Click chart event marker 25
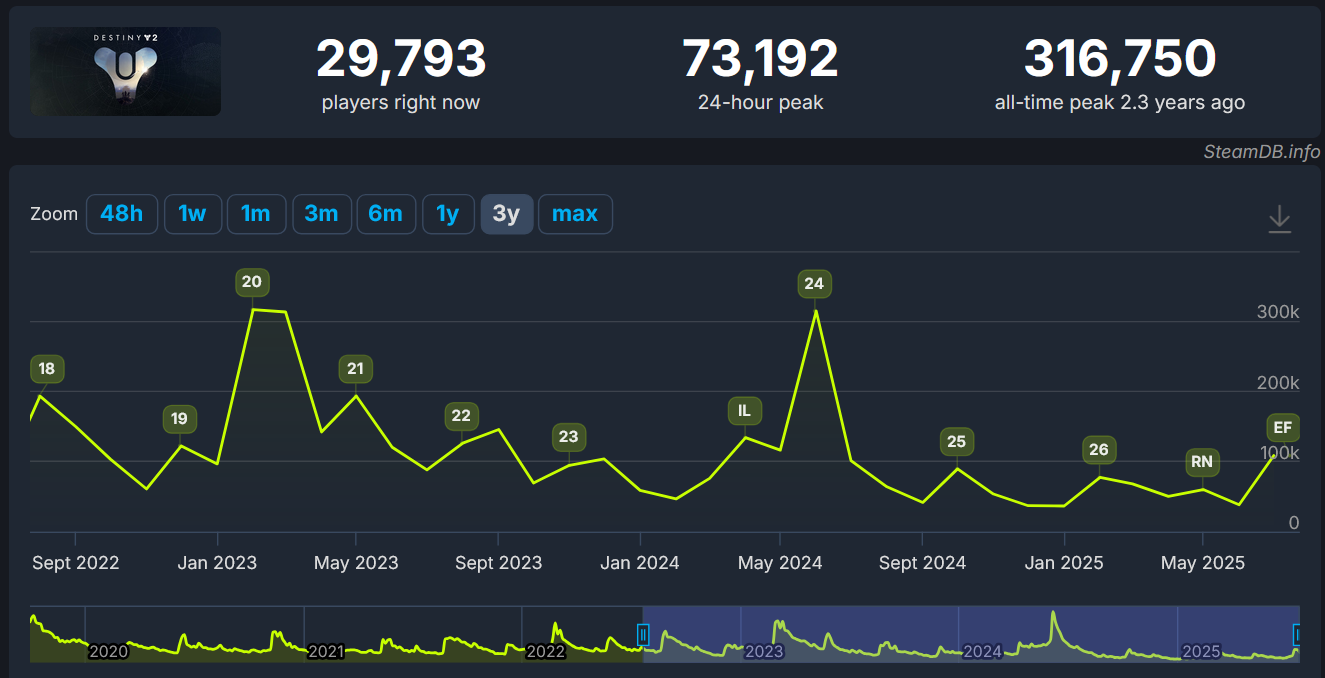1325x678 pixels. point(957,442)
